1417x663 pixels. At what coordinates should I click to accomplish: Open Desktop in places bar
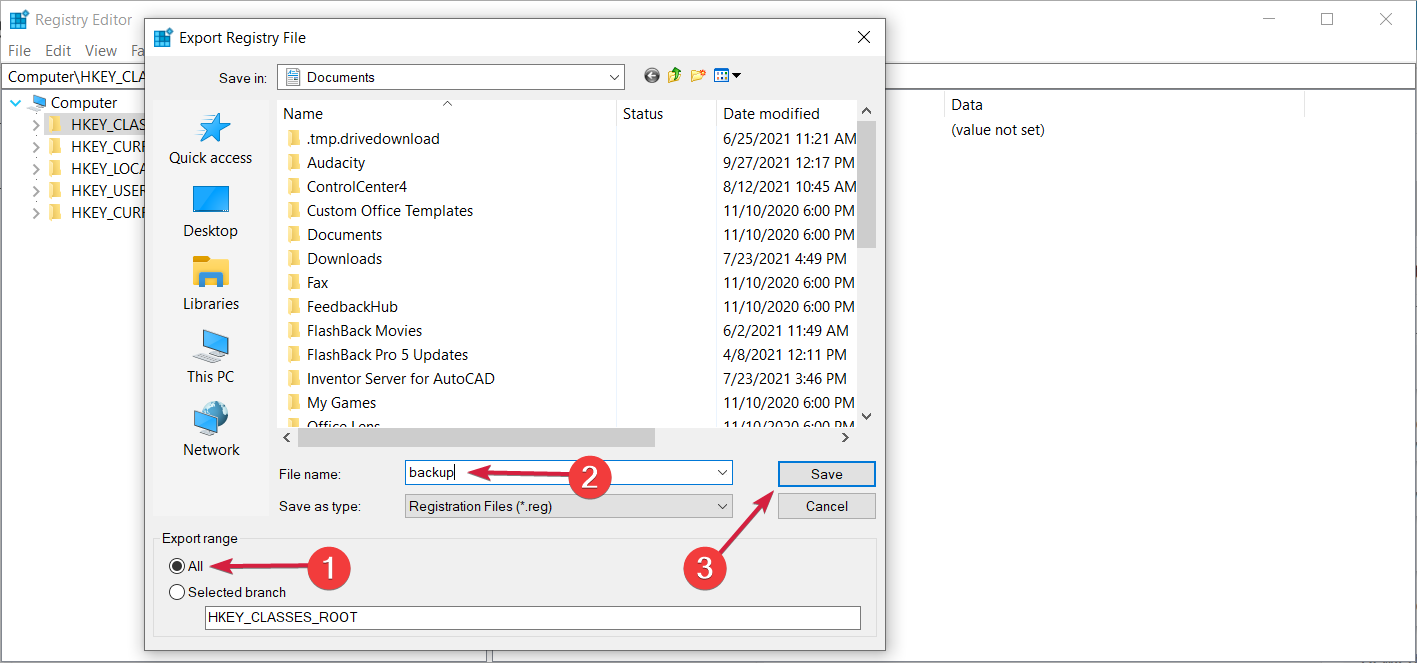tap(210, 212)
